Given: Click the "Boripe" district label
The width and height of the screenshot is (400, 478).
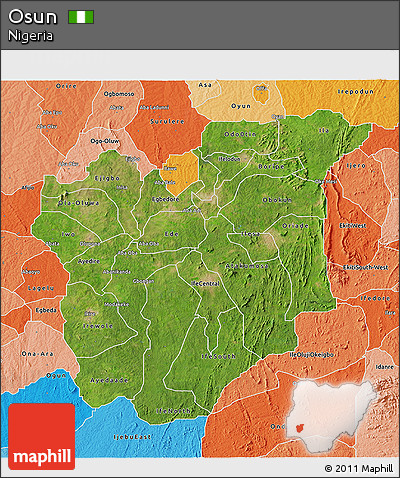Looking at the screenshot, I should coord(271,166).
